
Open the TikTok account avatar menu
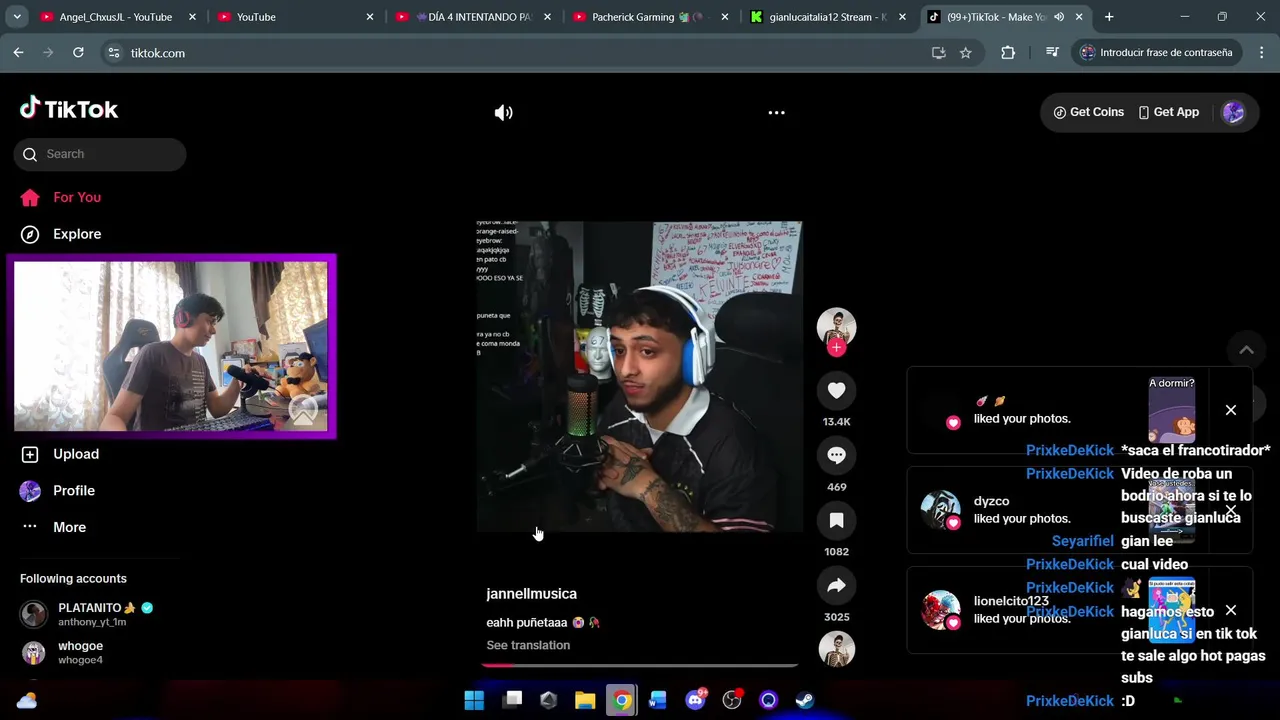(x=1233, y=112)
